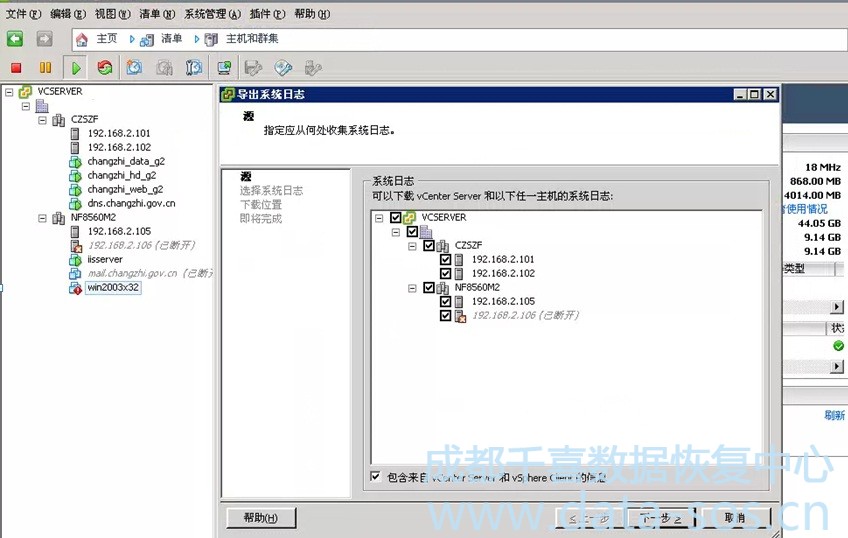Screen dimensions: 848x538
Task: Click the 取消 cancel button
Action: coord(735,518)
